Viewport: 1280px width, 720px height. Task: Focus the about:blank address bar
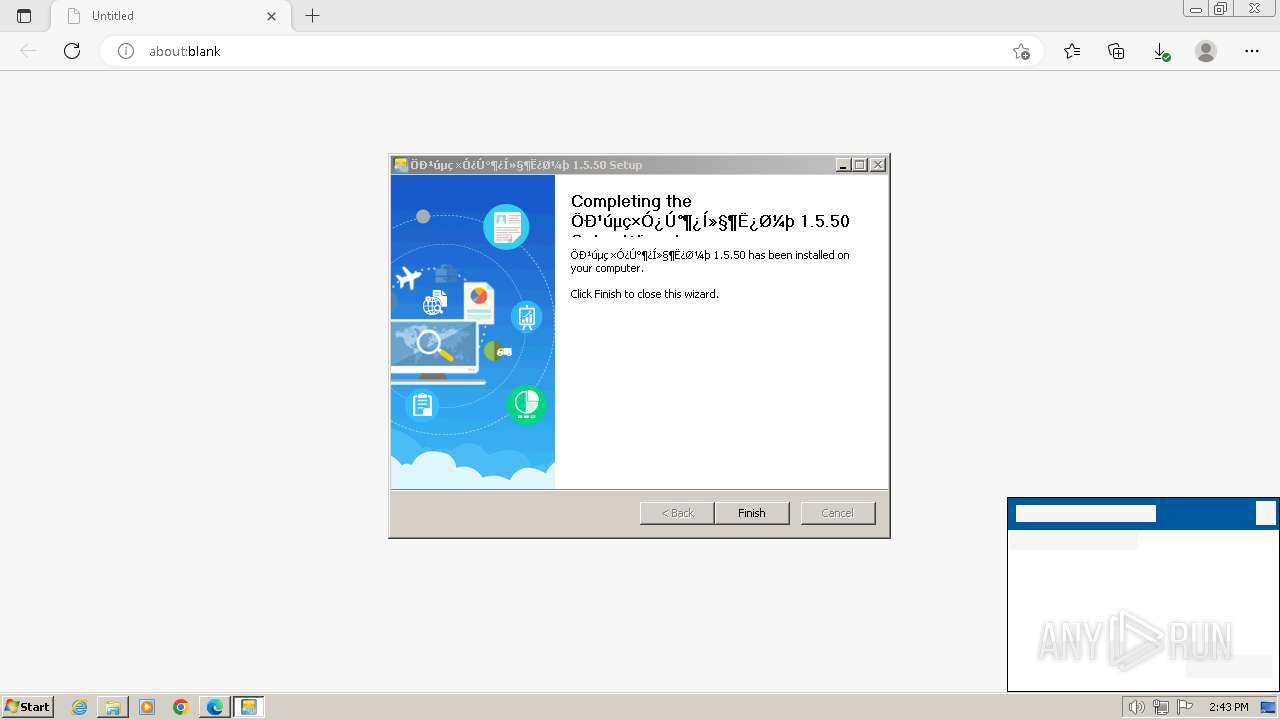tap(570, 51)
